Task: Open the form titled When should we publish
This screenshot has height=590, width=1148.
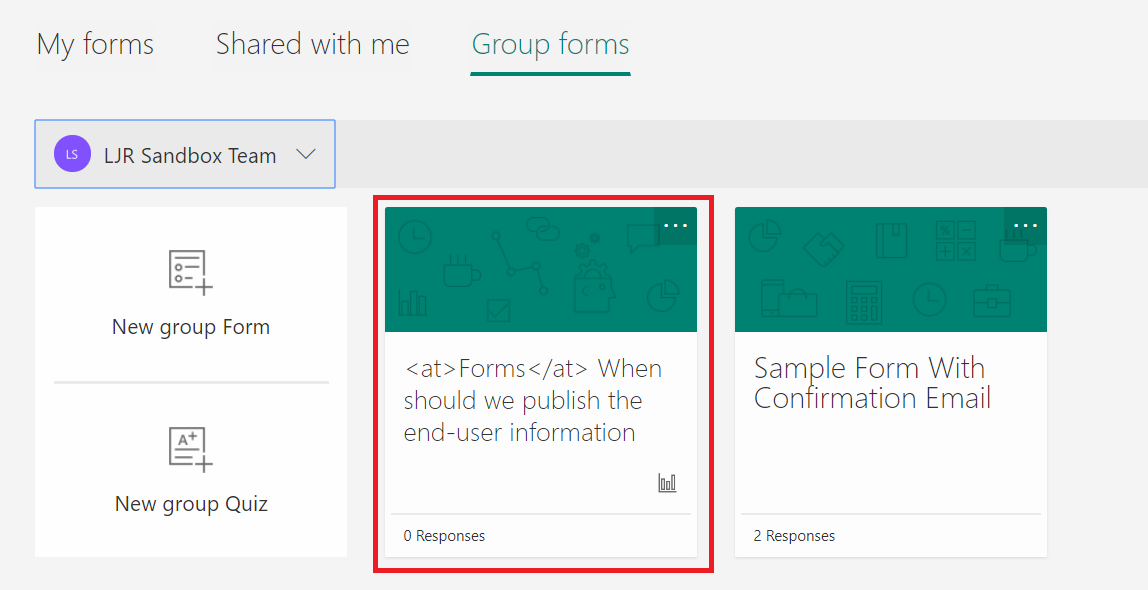Action: [x=533, y=400]
